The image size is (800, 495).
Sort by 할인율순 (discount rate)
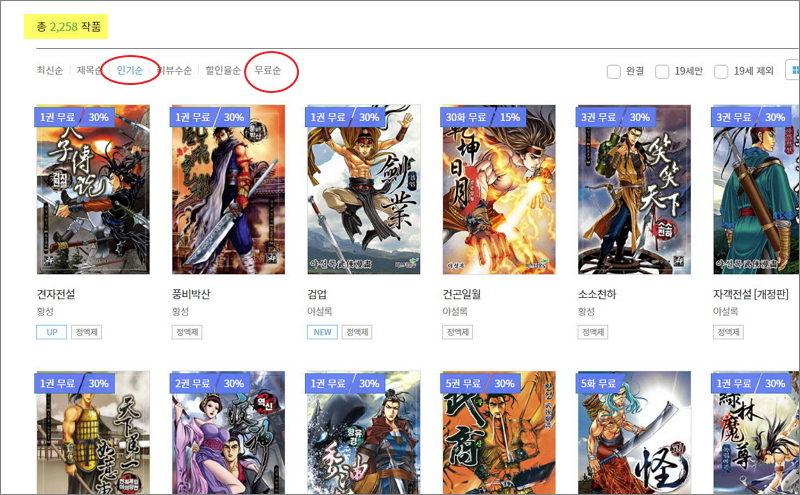[x=223, y=70]
